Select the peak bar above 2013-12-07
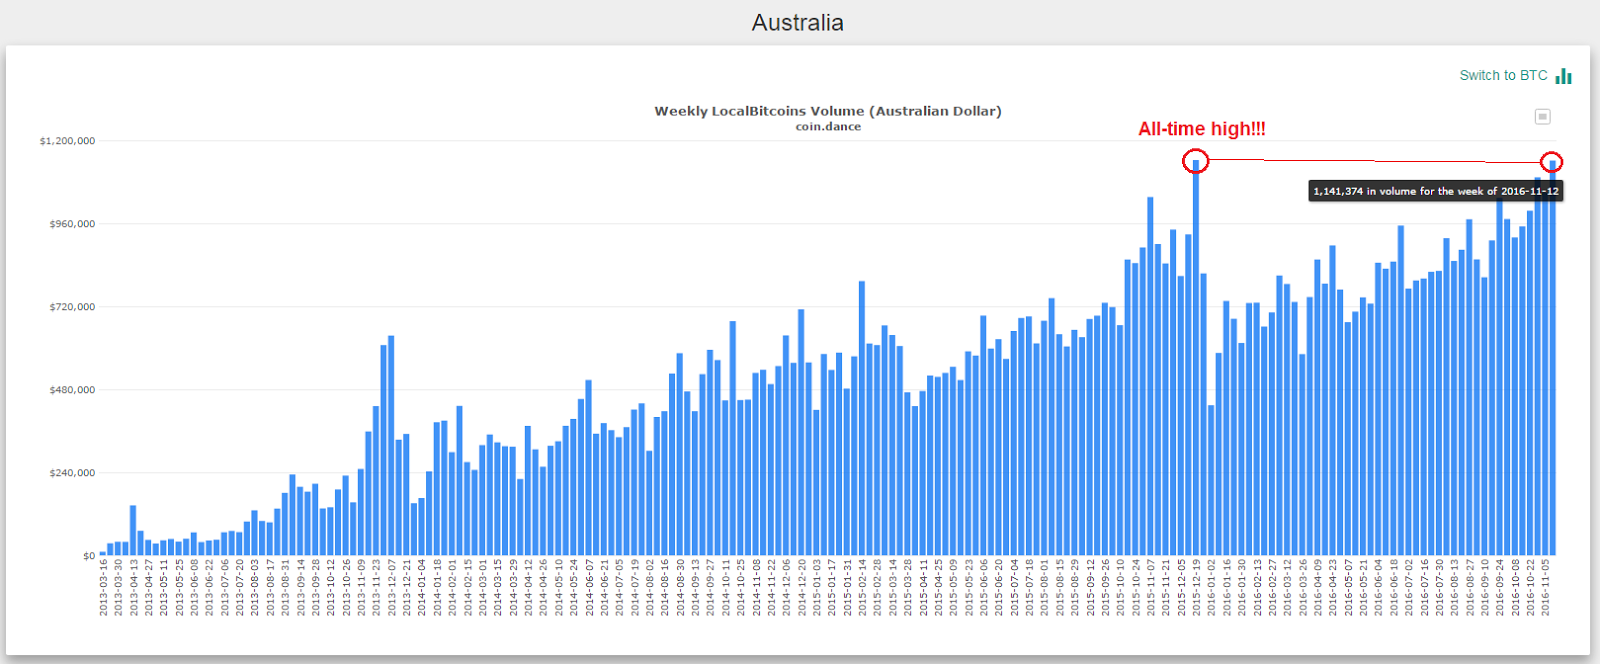The width and height of the screenshot is (1600, 664). [x=391, y=445]
